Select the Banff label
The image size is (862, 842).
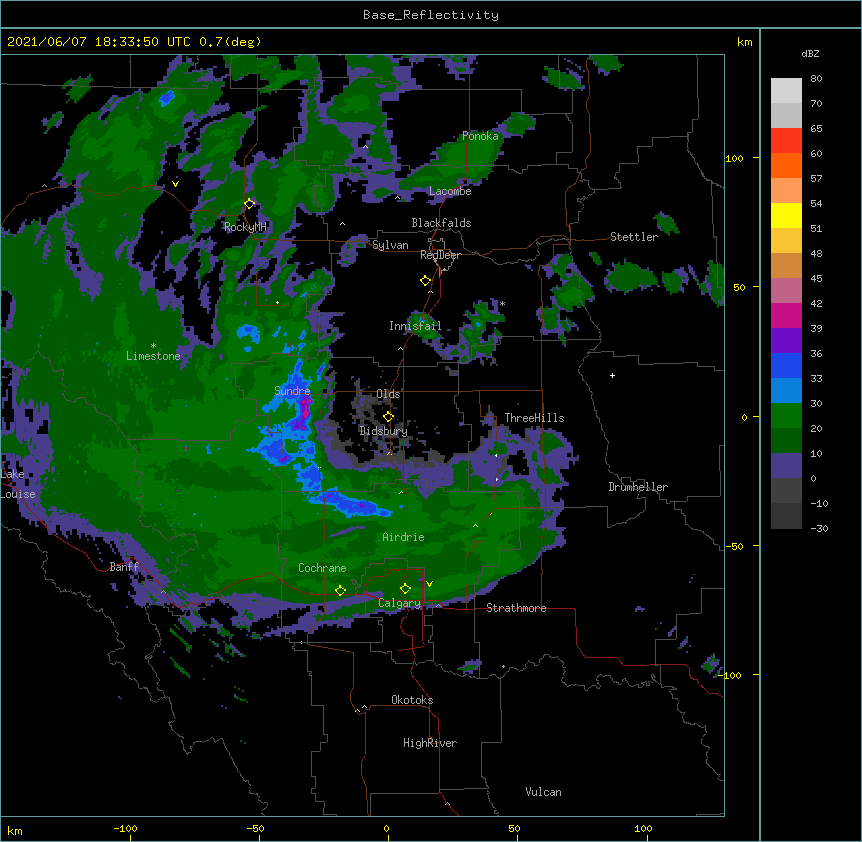coord(124,567)
